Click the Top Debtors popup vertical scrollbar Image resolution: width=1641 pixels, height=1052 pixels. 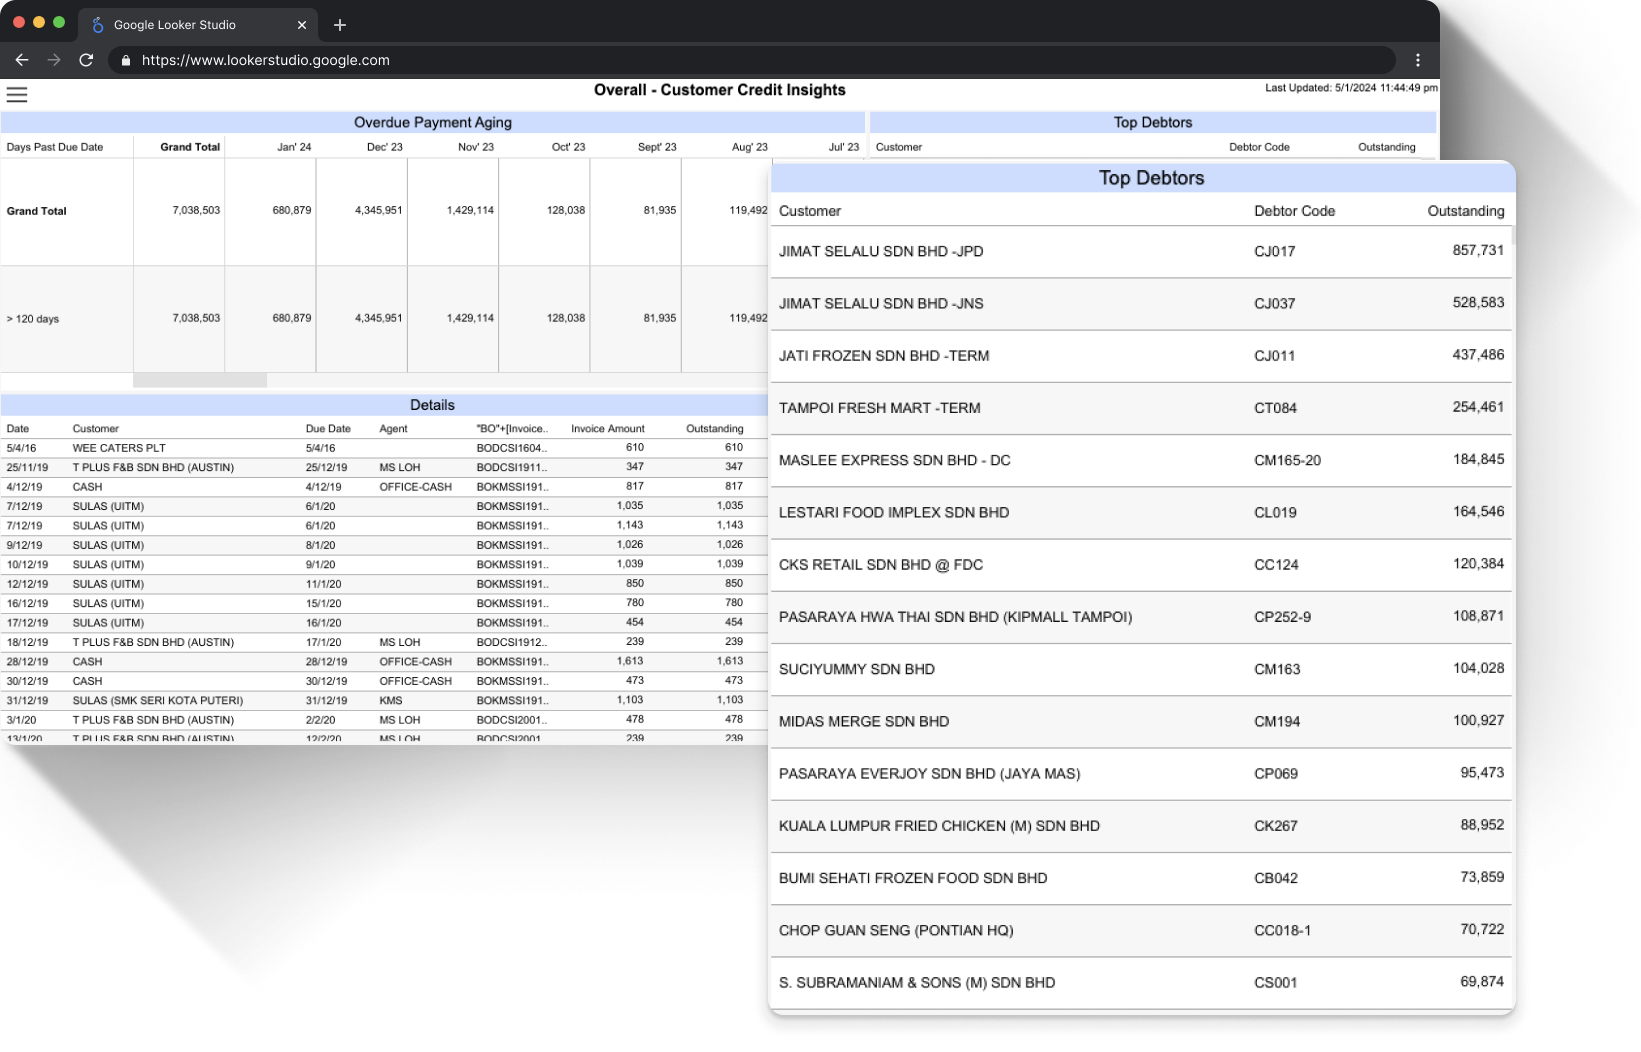(1513, 236)
